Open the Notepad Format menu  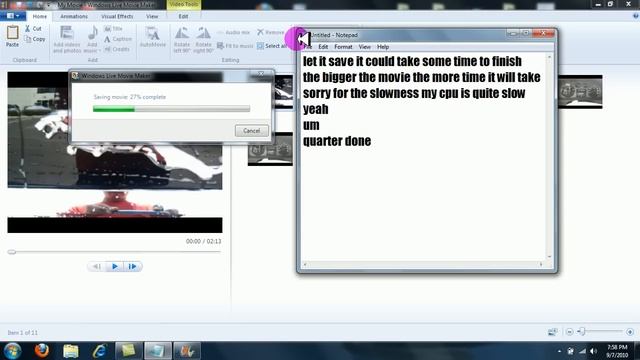click(343, 47)
